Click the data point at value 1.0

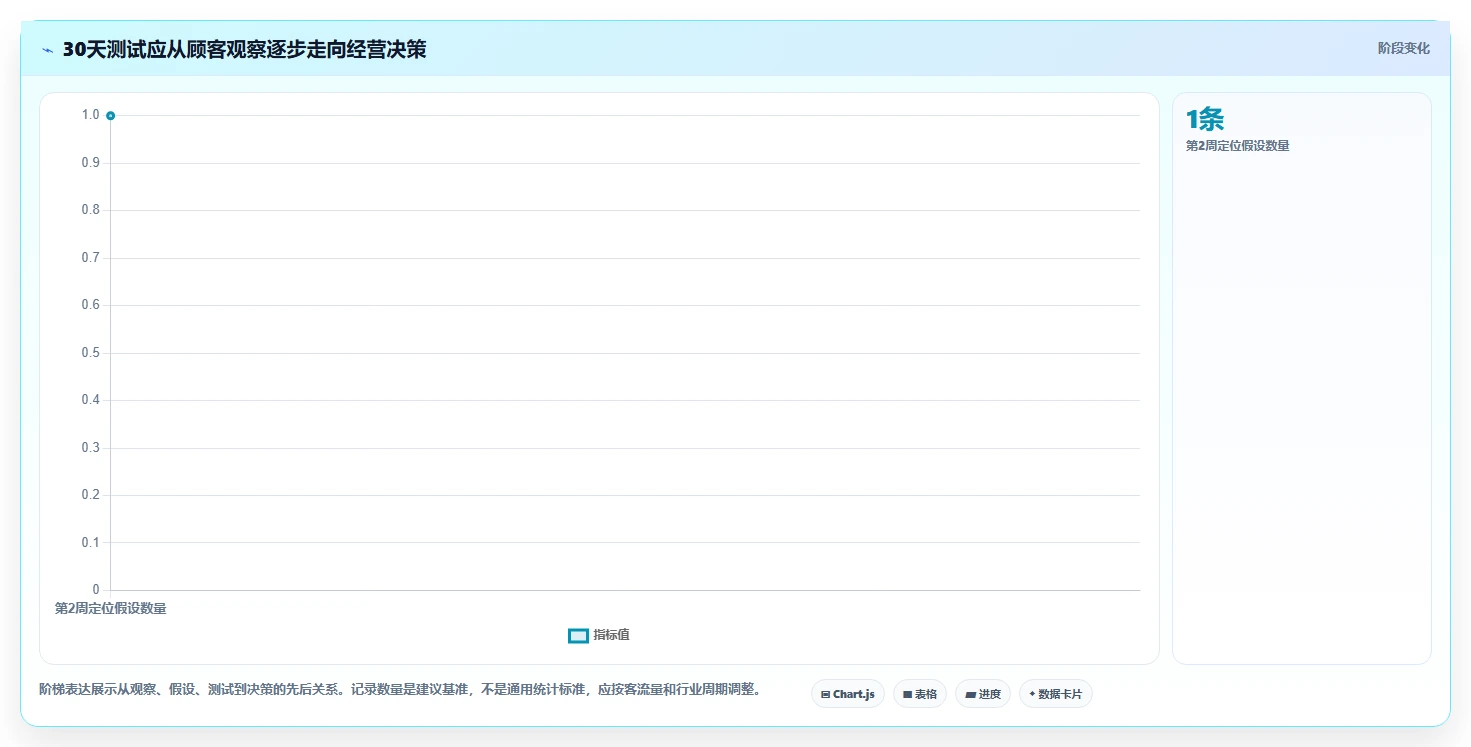pos(110,115)
